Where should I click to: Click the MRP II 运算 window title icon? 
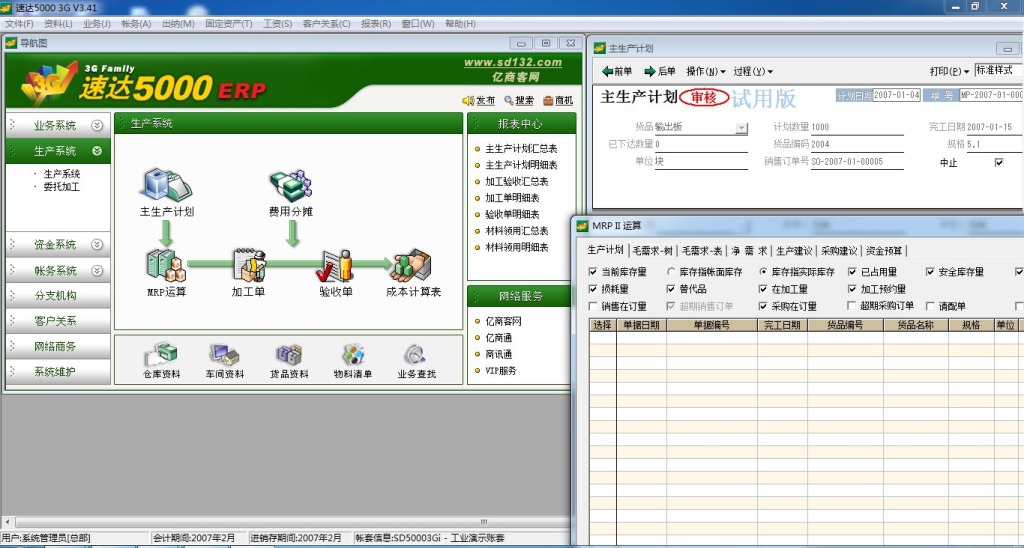(x=583, y=226)
